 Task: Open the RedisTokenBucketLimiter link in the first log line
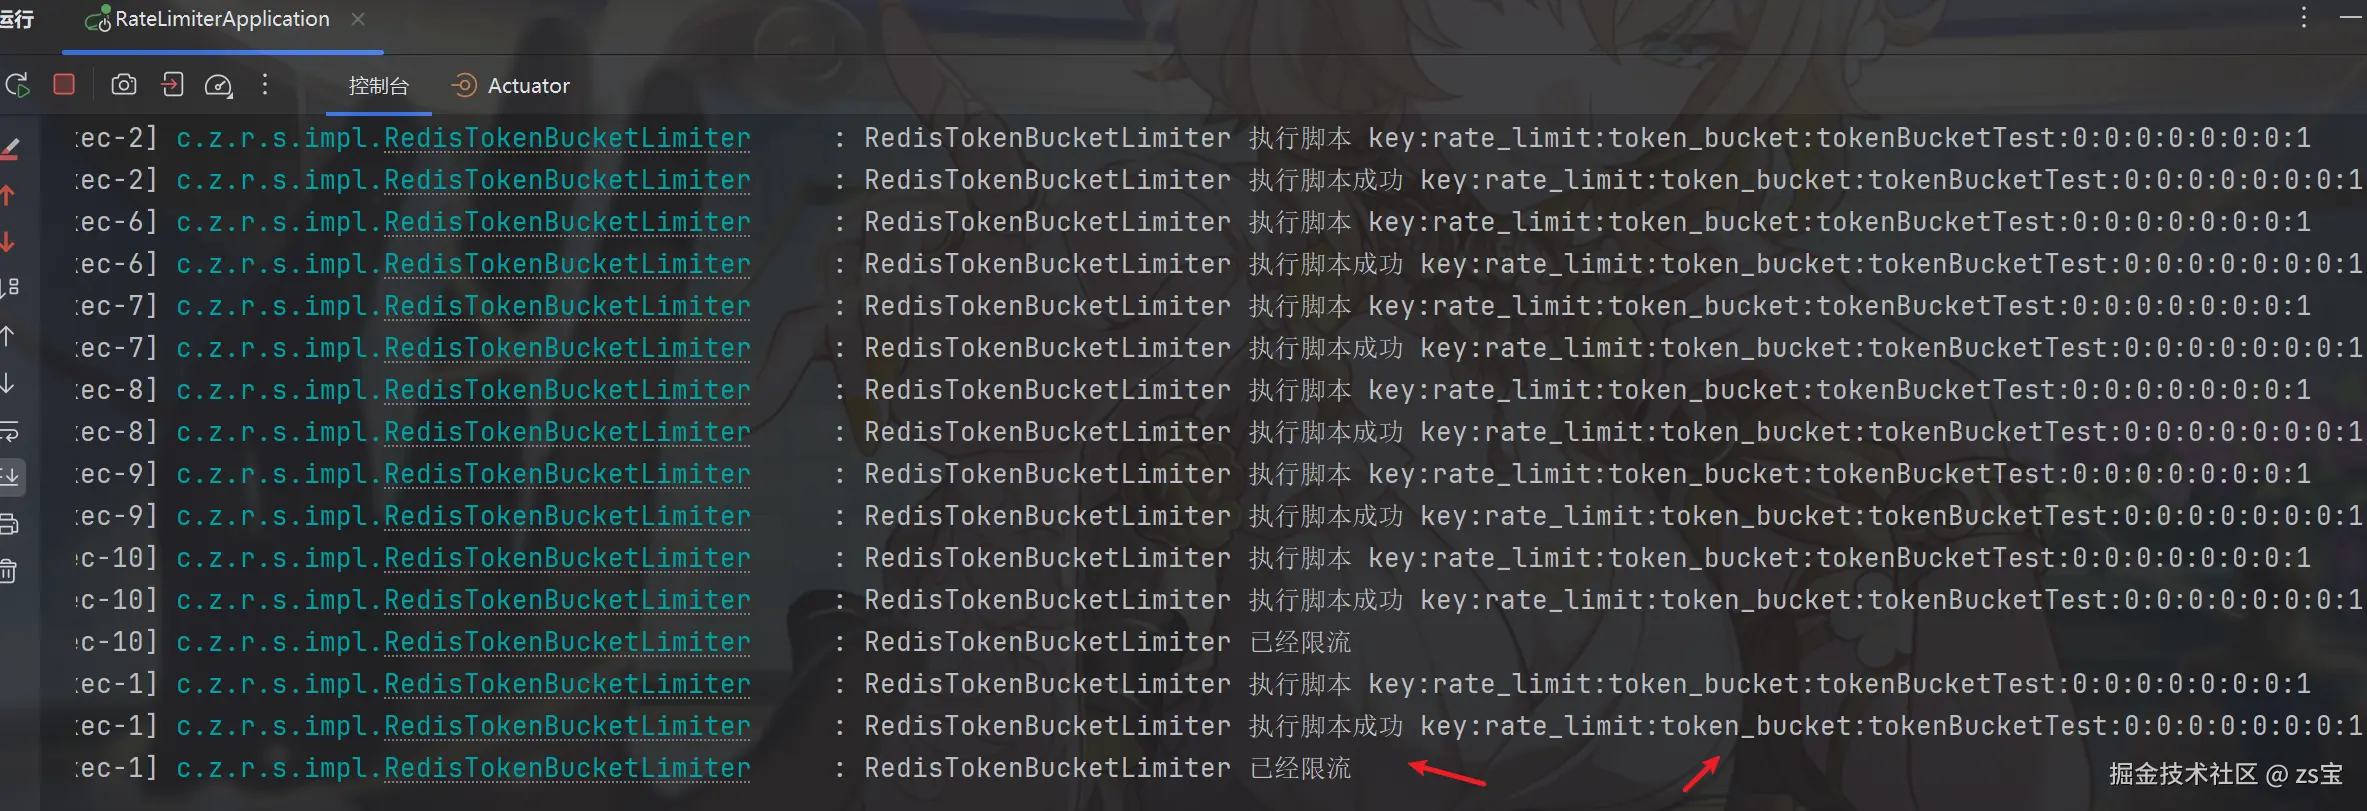(x=567, y=138)
